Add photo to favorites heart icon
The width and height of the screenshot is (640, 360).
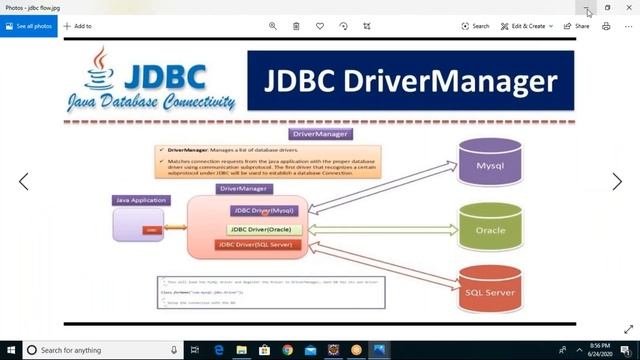(x=320, y=26)
